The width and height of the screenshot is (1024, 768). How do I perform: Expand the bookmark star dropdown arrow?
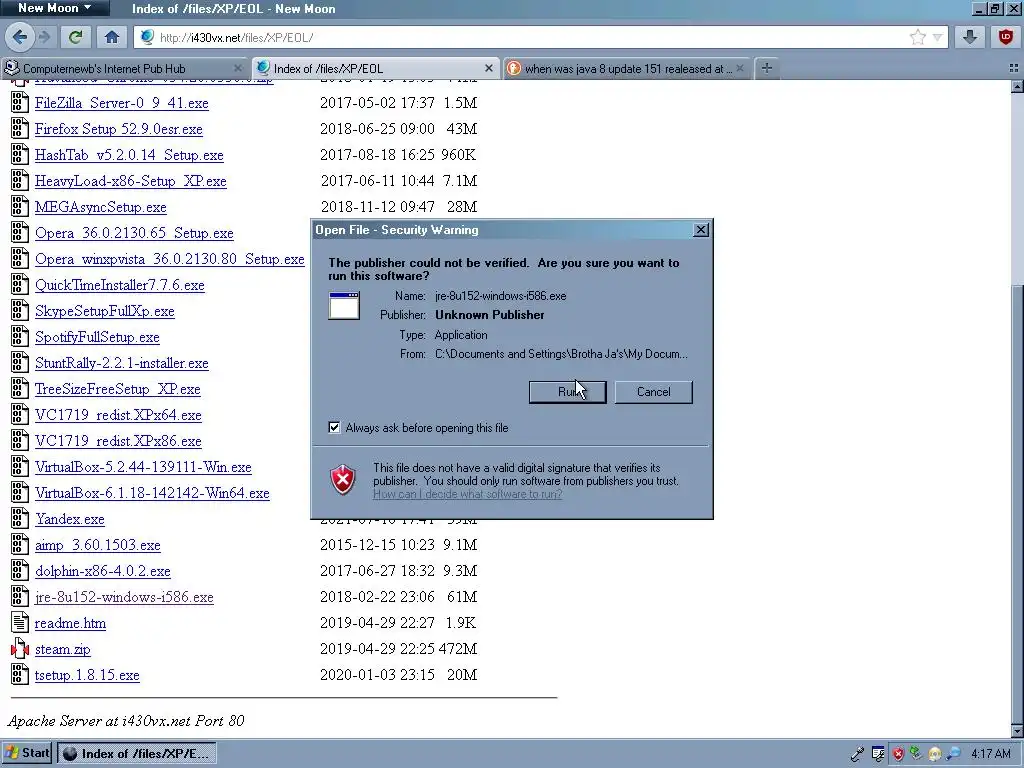point(937,37)
